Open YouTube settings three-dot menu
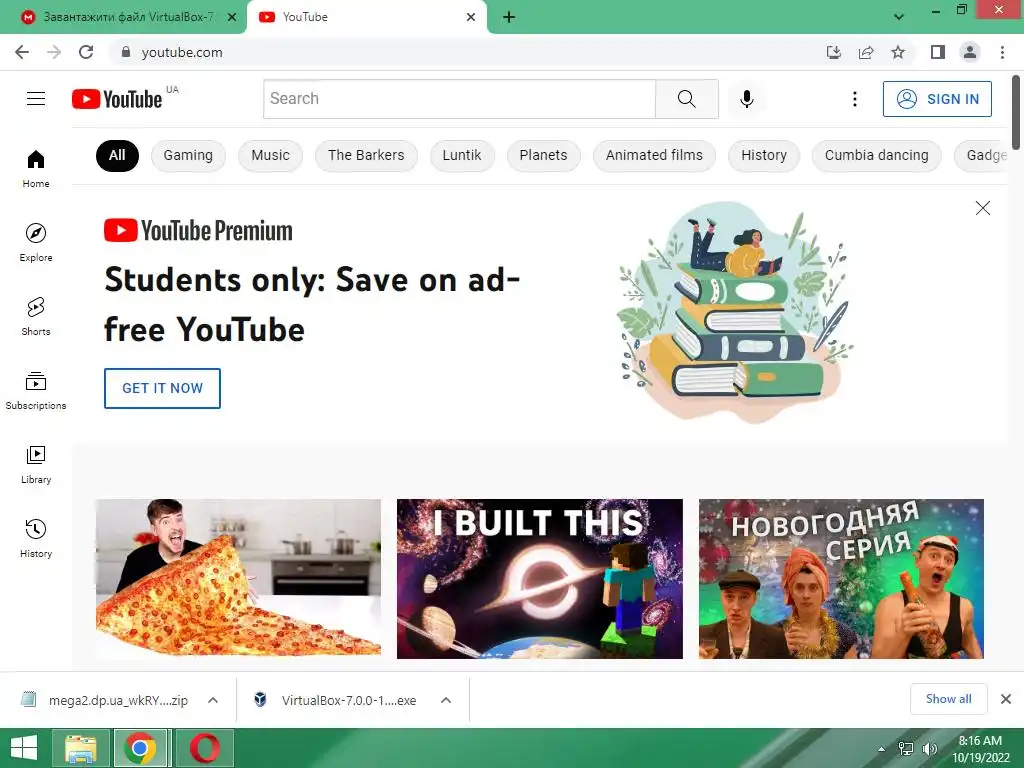The height and width of the screenshot is (768, 1024). [854, 99]
